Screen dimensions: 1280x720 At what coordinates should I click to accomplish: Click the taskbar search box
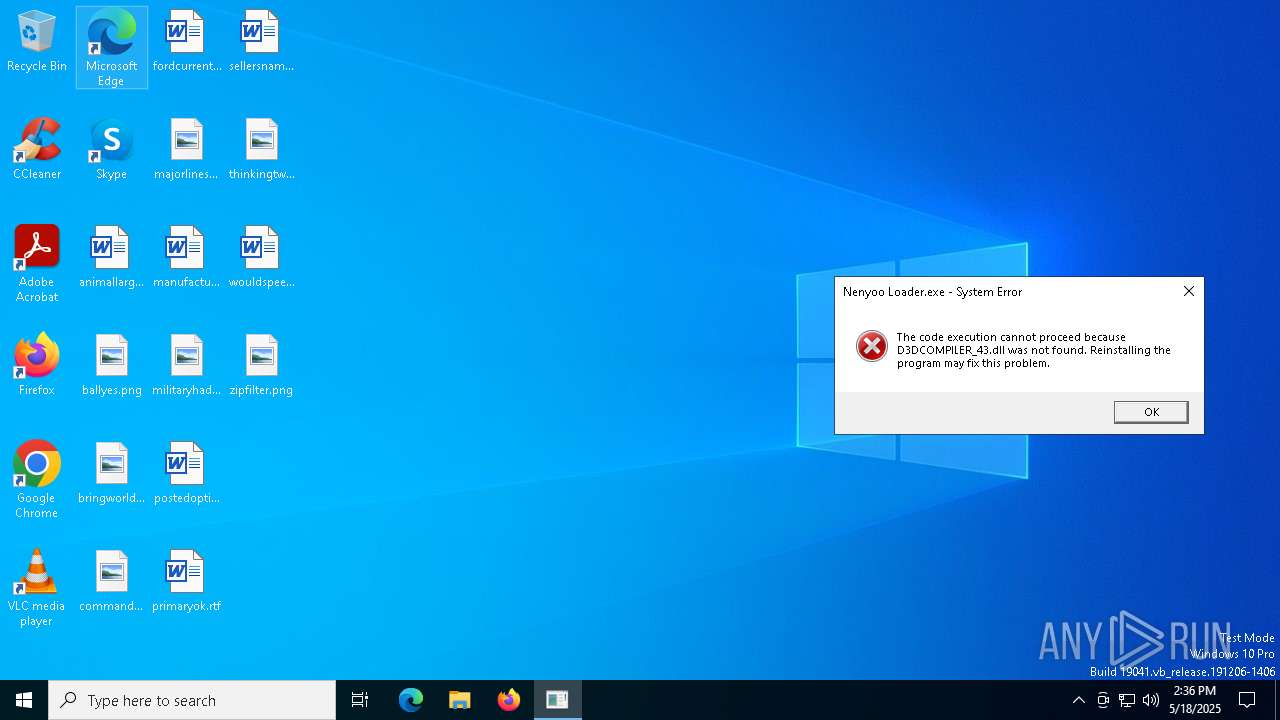point(192,700)
